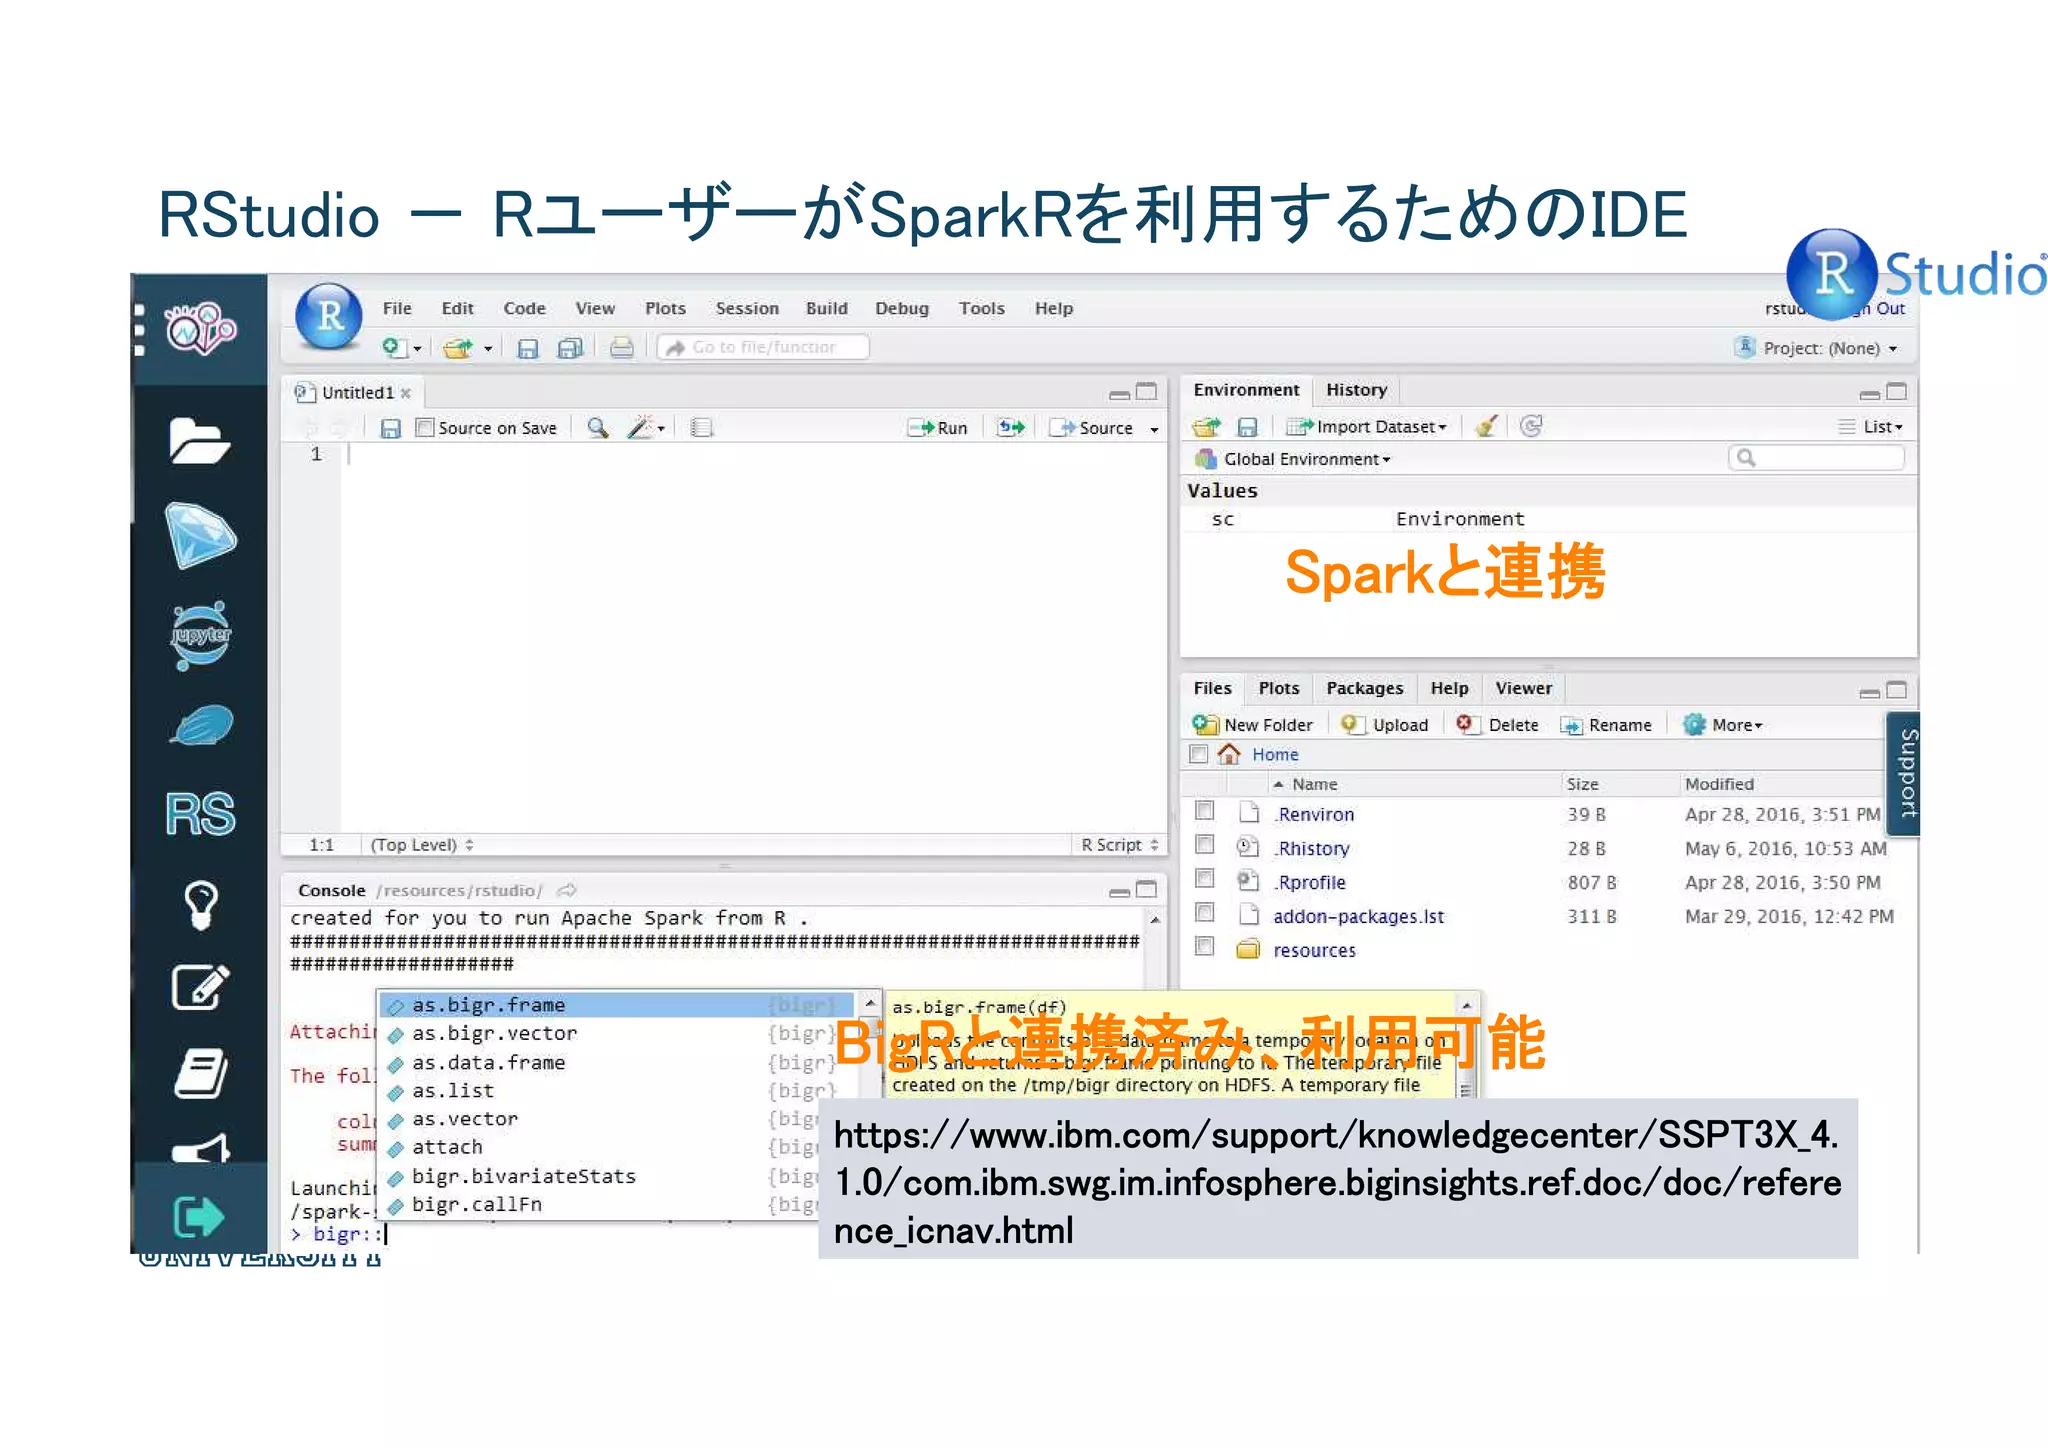Open the Project (None) dropdown

1815,348
